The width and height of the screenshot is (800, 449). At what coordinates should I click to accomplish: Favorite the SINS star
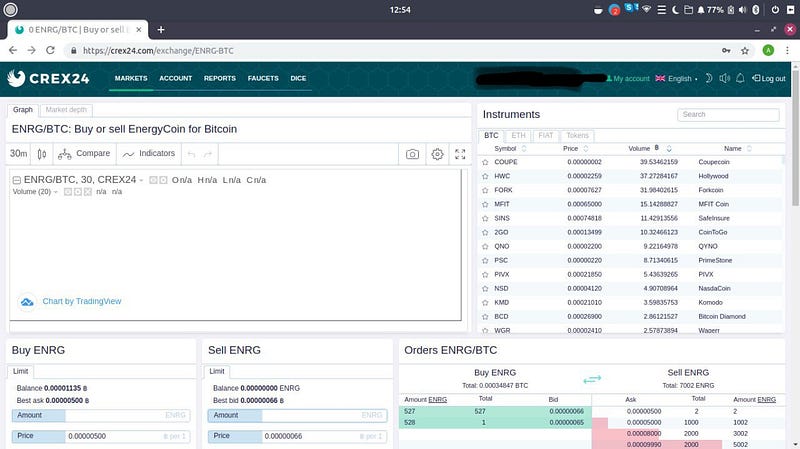(485, 218)
